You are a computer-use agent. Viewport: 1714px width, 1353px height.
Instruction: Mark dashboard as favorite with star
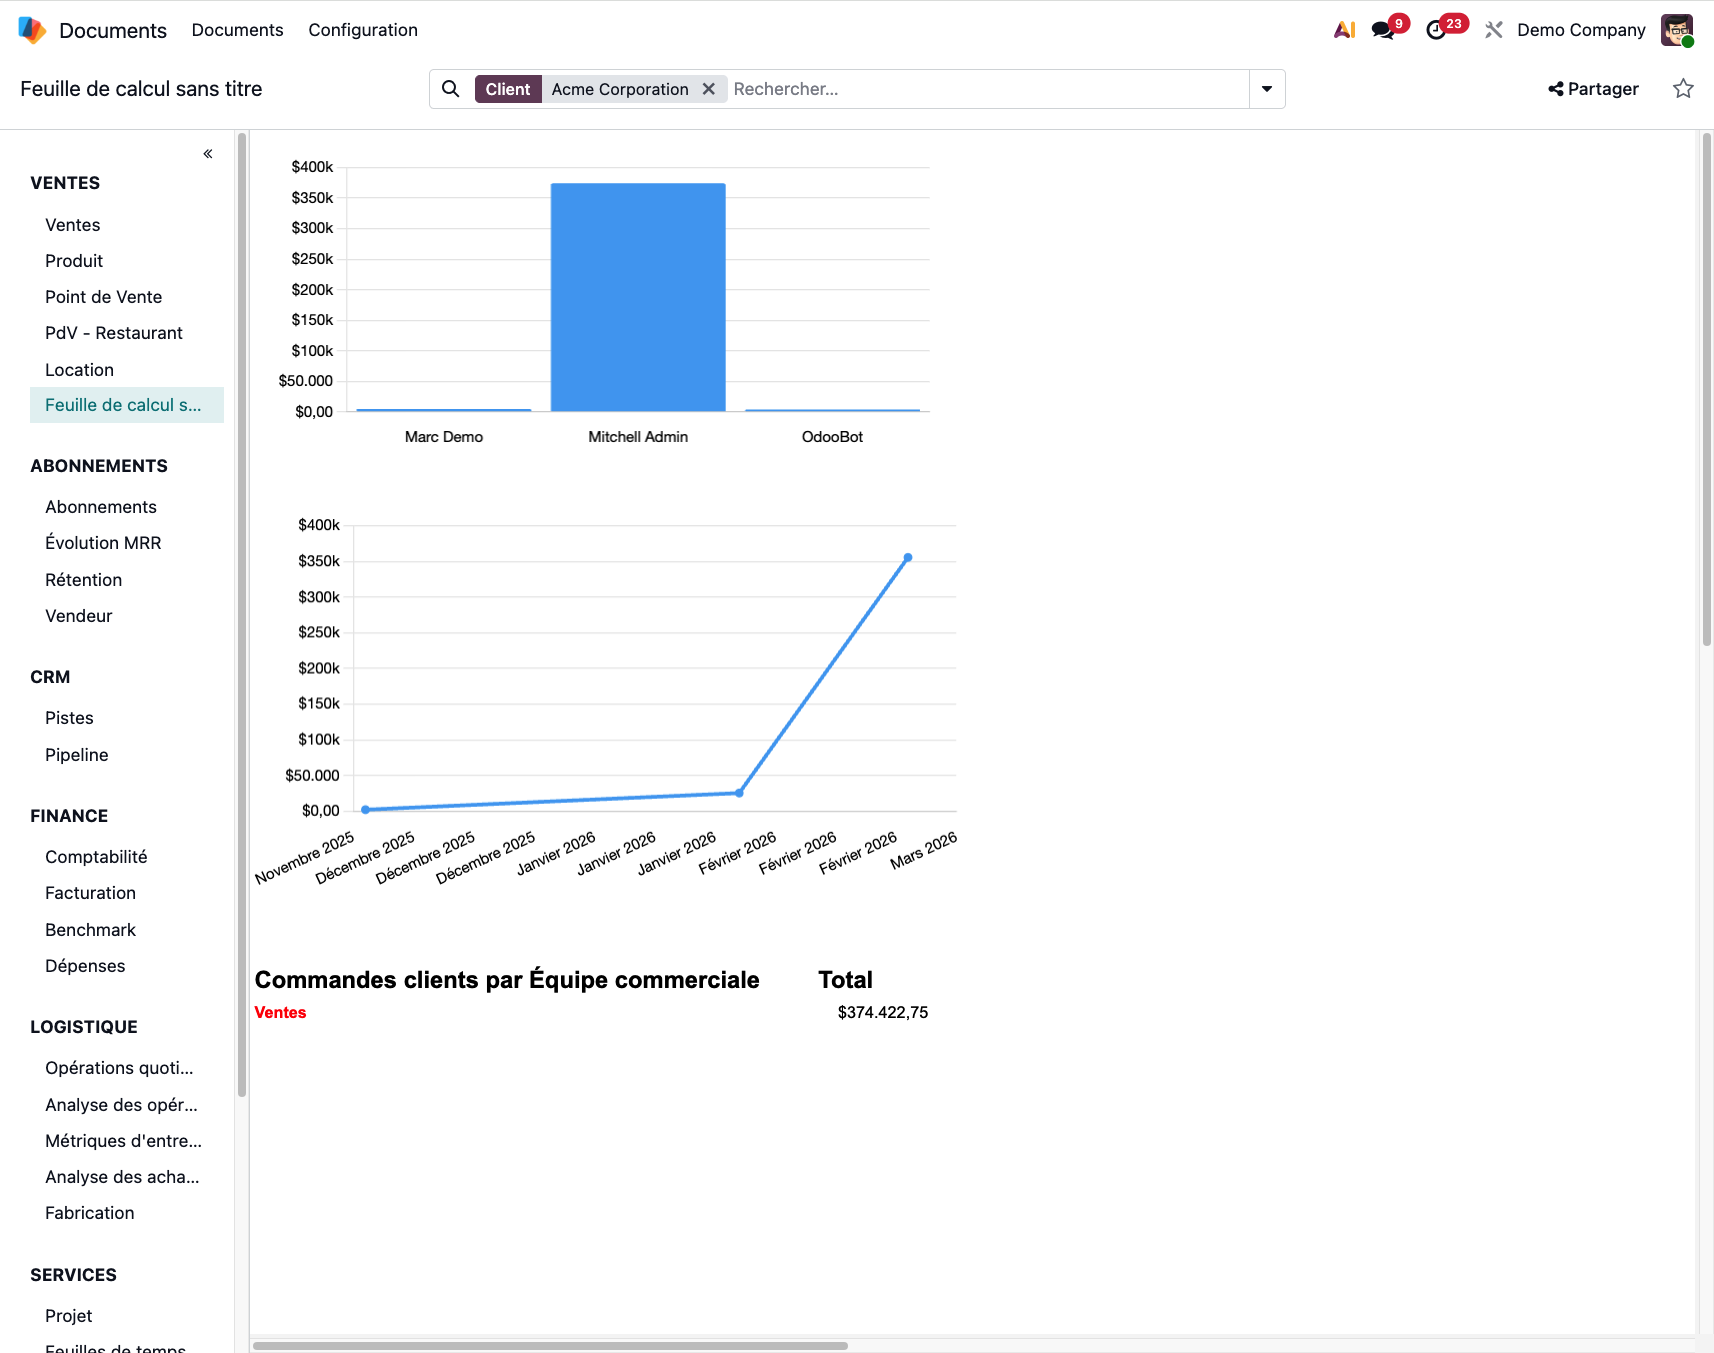point(1683,89)
